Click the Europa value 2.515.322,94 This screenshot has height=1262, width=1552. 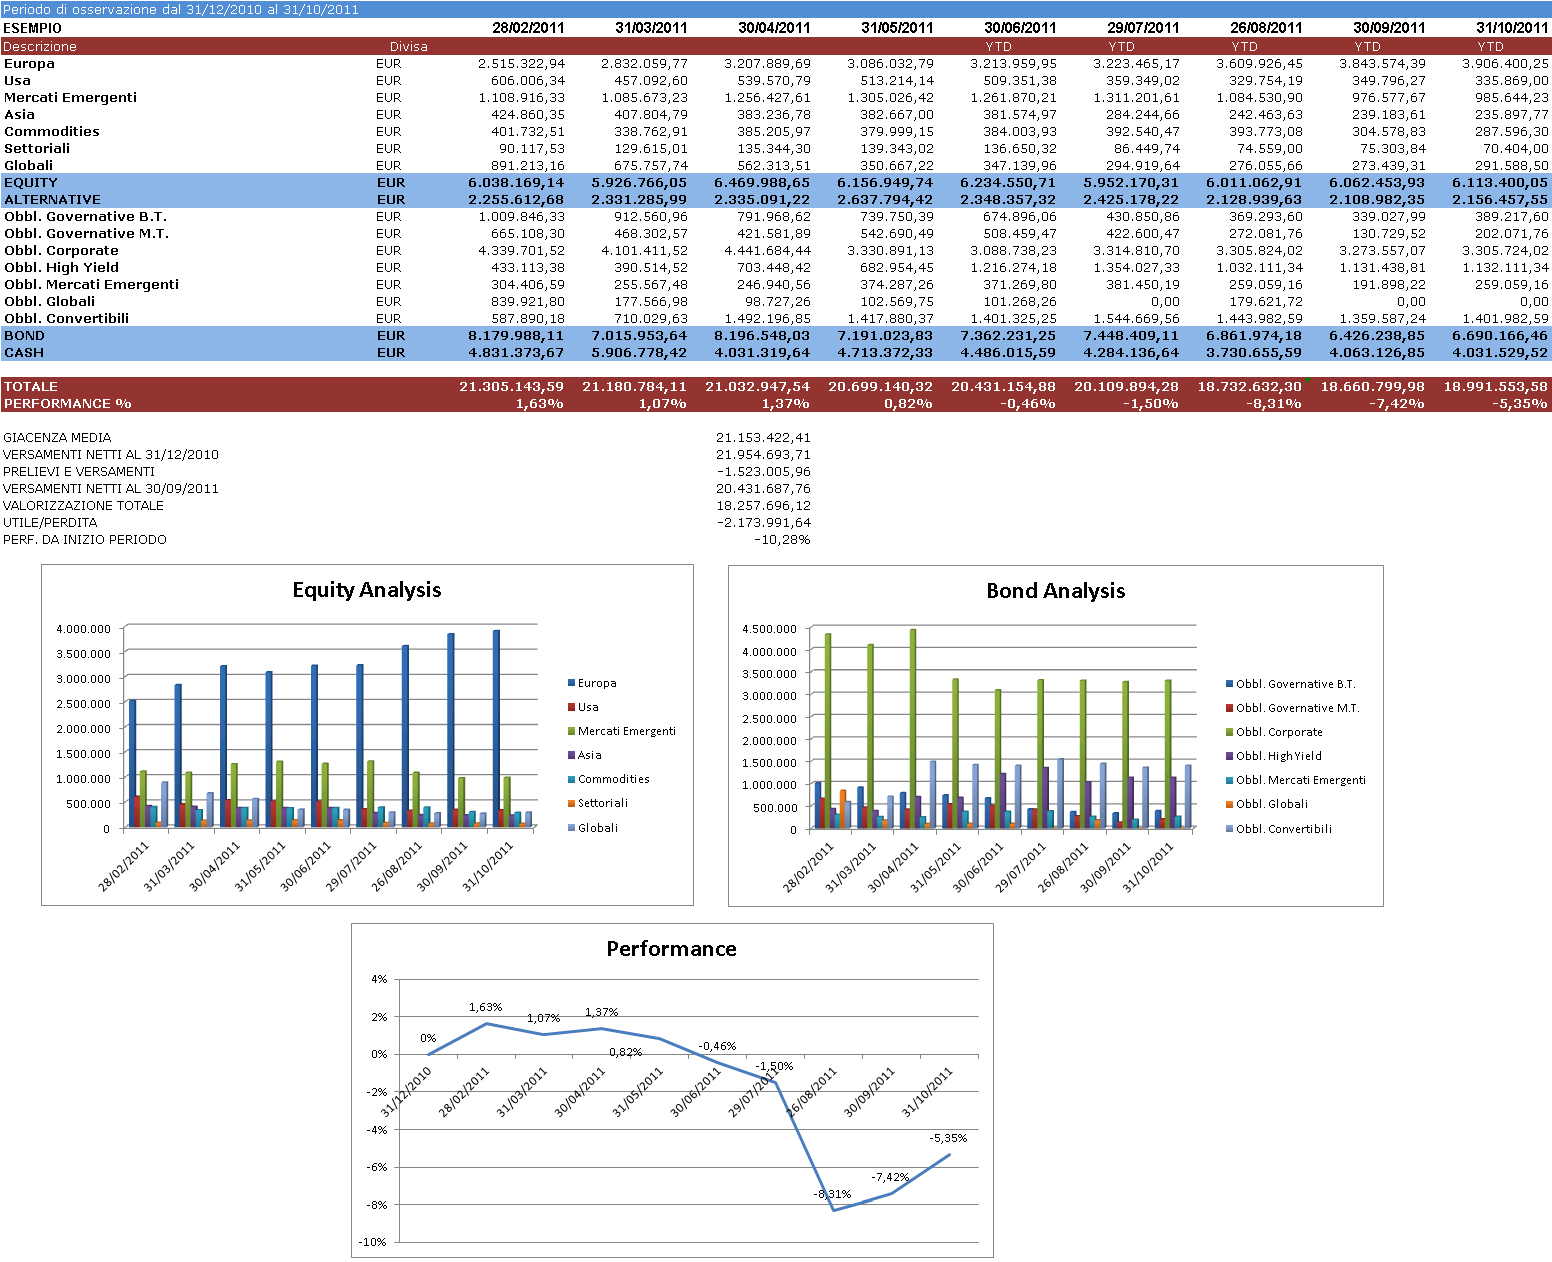coord(521,63)
